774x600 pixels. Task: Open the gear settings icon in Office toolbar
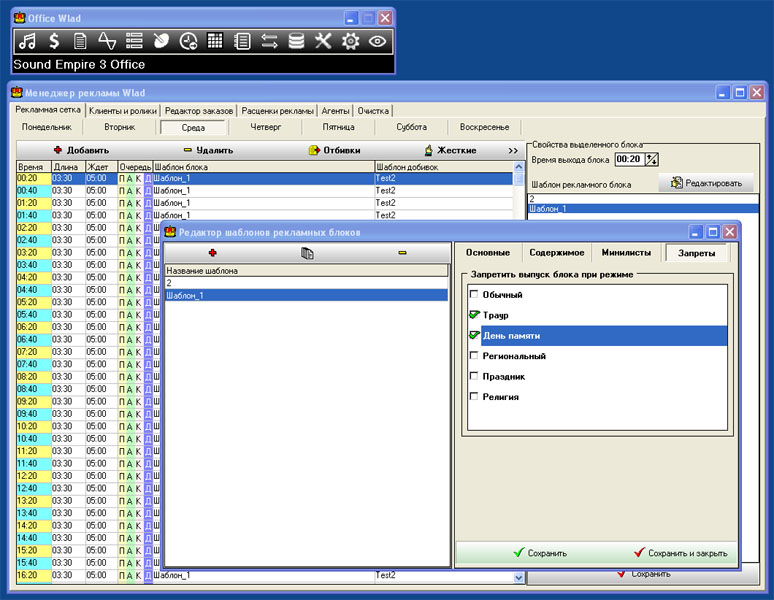click(x=350, y=41)
